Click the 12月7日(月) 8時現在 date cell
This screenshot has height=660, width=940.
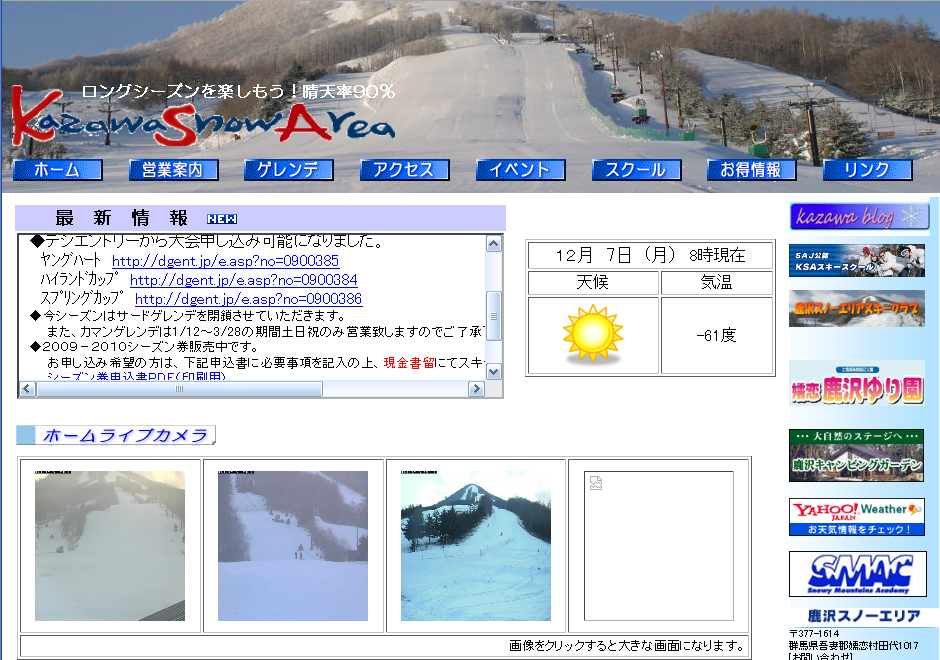(650, 255)
